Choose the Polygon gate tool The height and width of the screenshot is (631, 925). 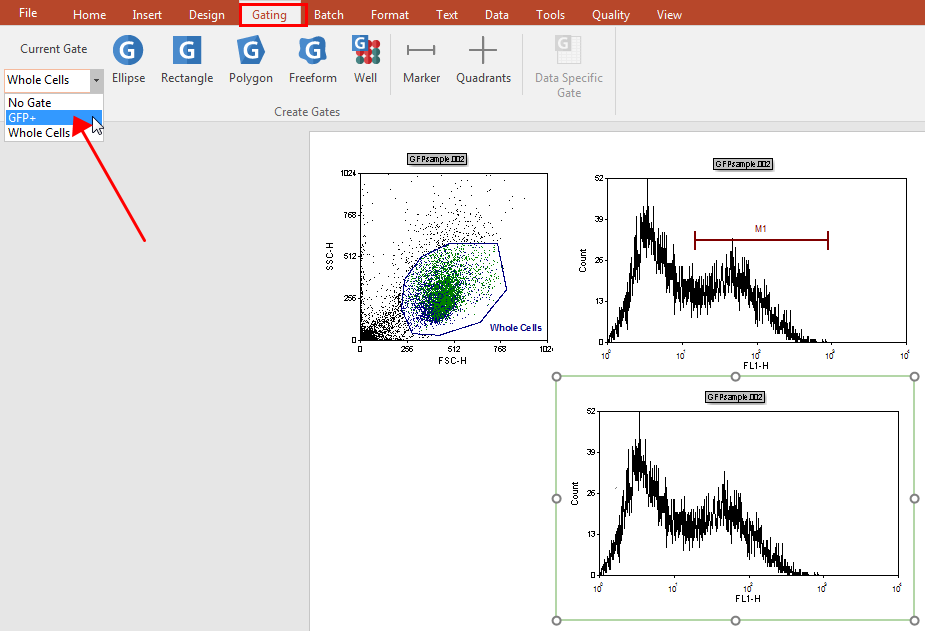250,60
